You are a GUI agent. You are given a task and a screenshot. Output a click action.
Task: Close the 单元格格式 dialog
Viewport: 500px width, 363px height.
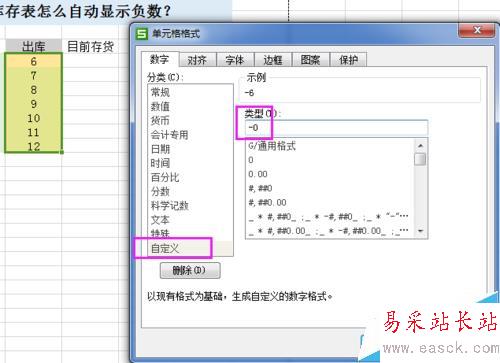click(477, 31)
